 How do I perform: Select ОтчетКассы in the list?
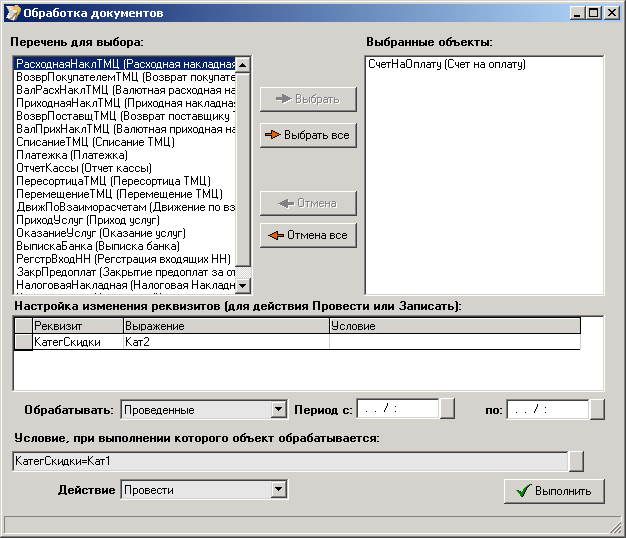125,168
